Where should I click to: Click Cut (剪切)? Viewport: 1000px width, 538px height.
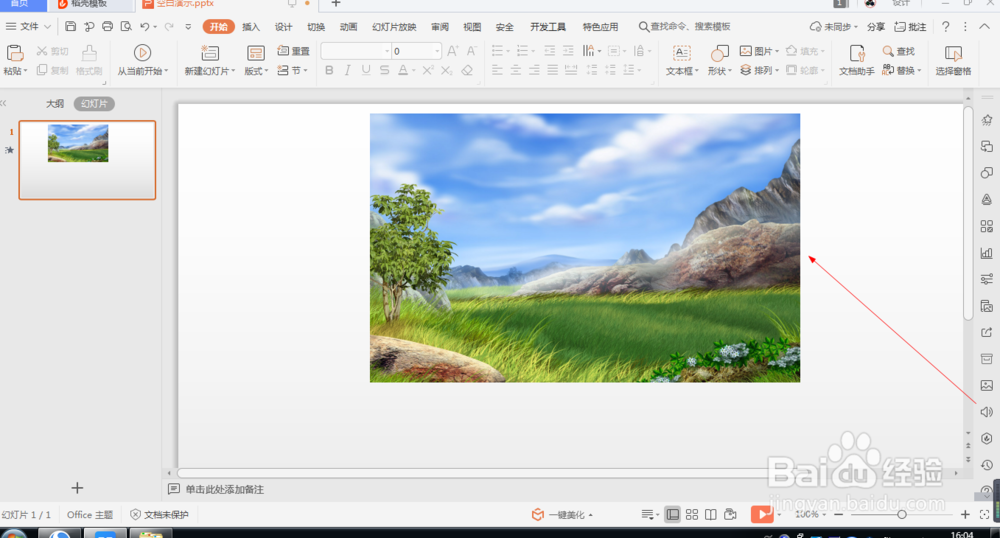[x=52, y=51]
